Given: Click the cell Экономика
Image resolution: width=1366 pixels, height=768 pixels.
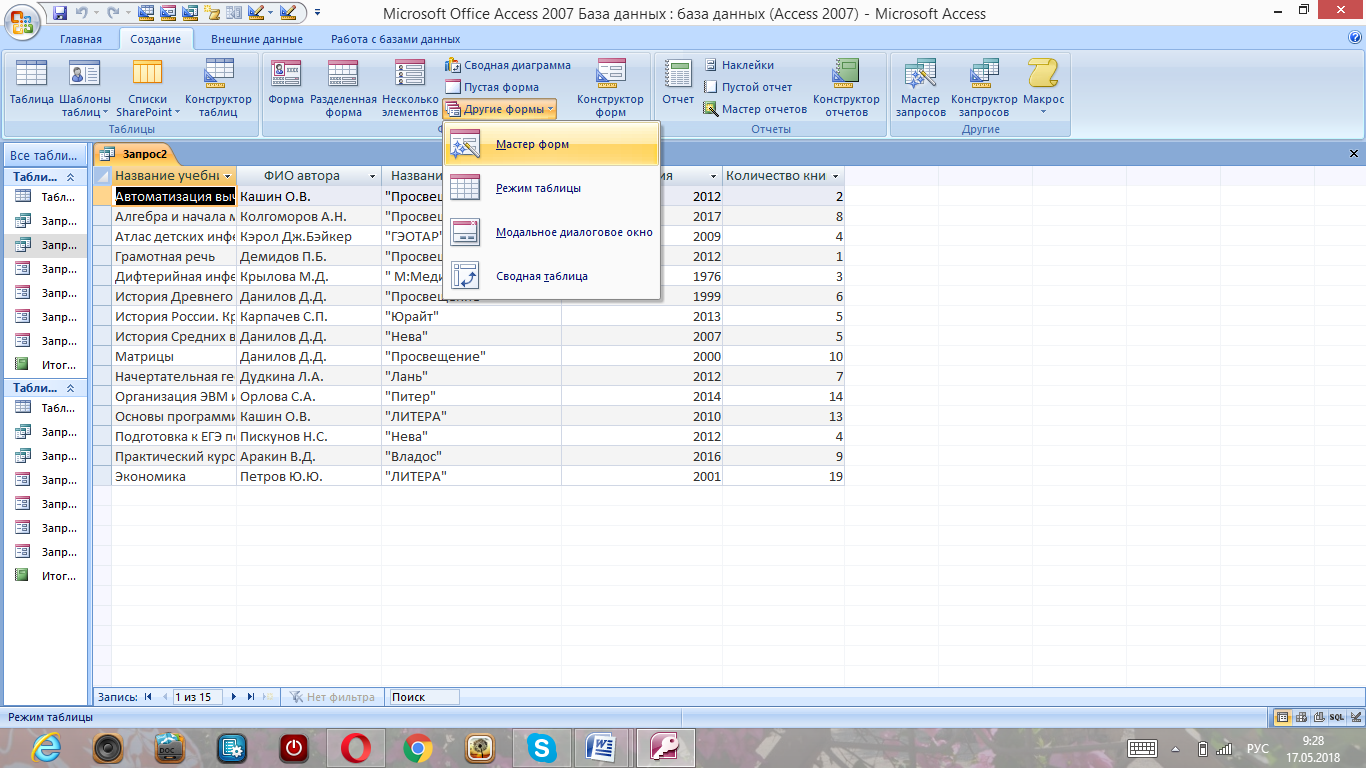Looking at the screenshot, I should tap(174, 476).
